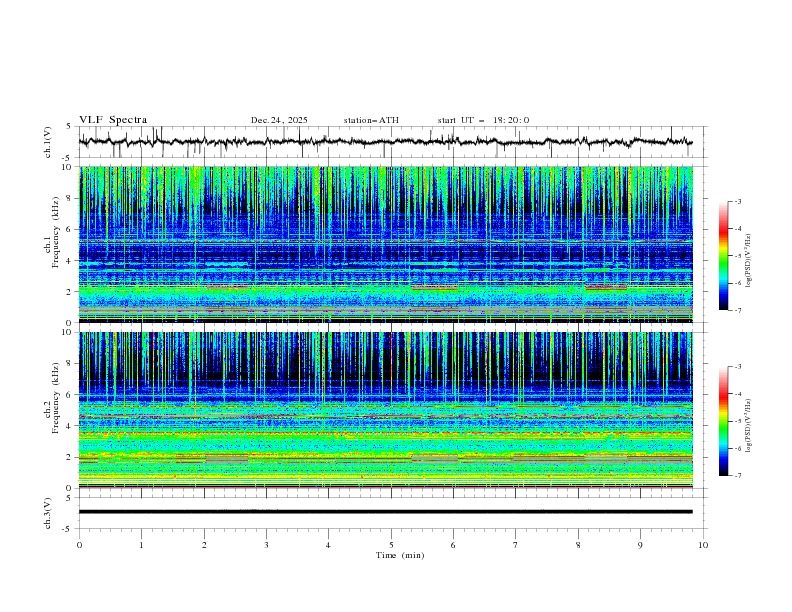The height and width of the screenshot is (612, 792).
Task: Click the log(PSD) label beside the ch.2 color bar
Action: pyautogui.click(x=749, y=425)
